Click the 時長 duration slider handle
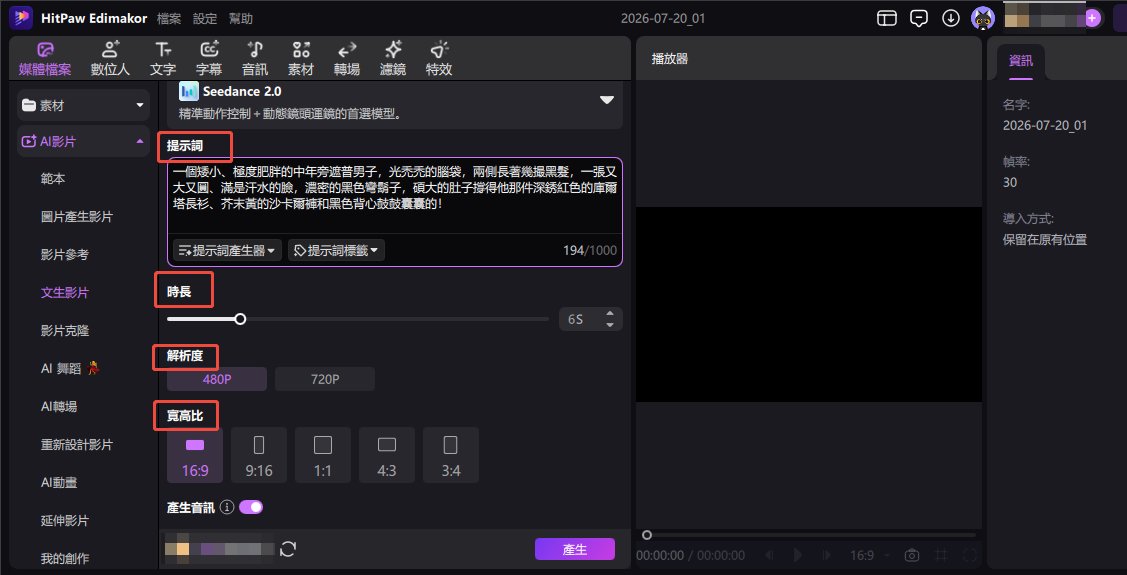This screenshot has width=1127, height=575. 240,318
